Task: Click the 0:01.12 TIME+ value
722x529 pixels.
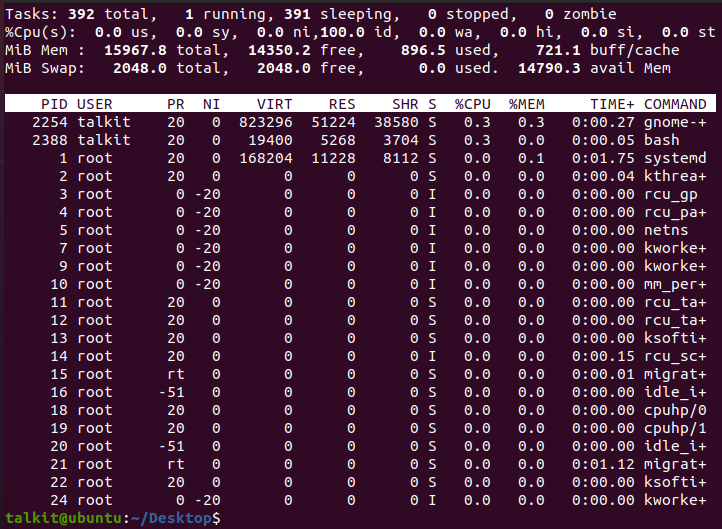Action: click(x=603, y=464)
